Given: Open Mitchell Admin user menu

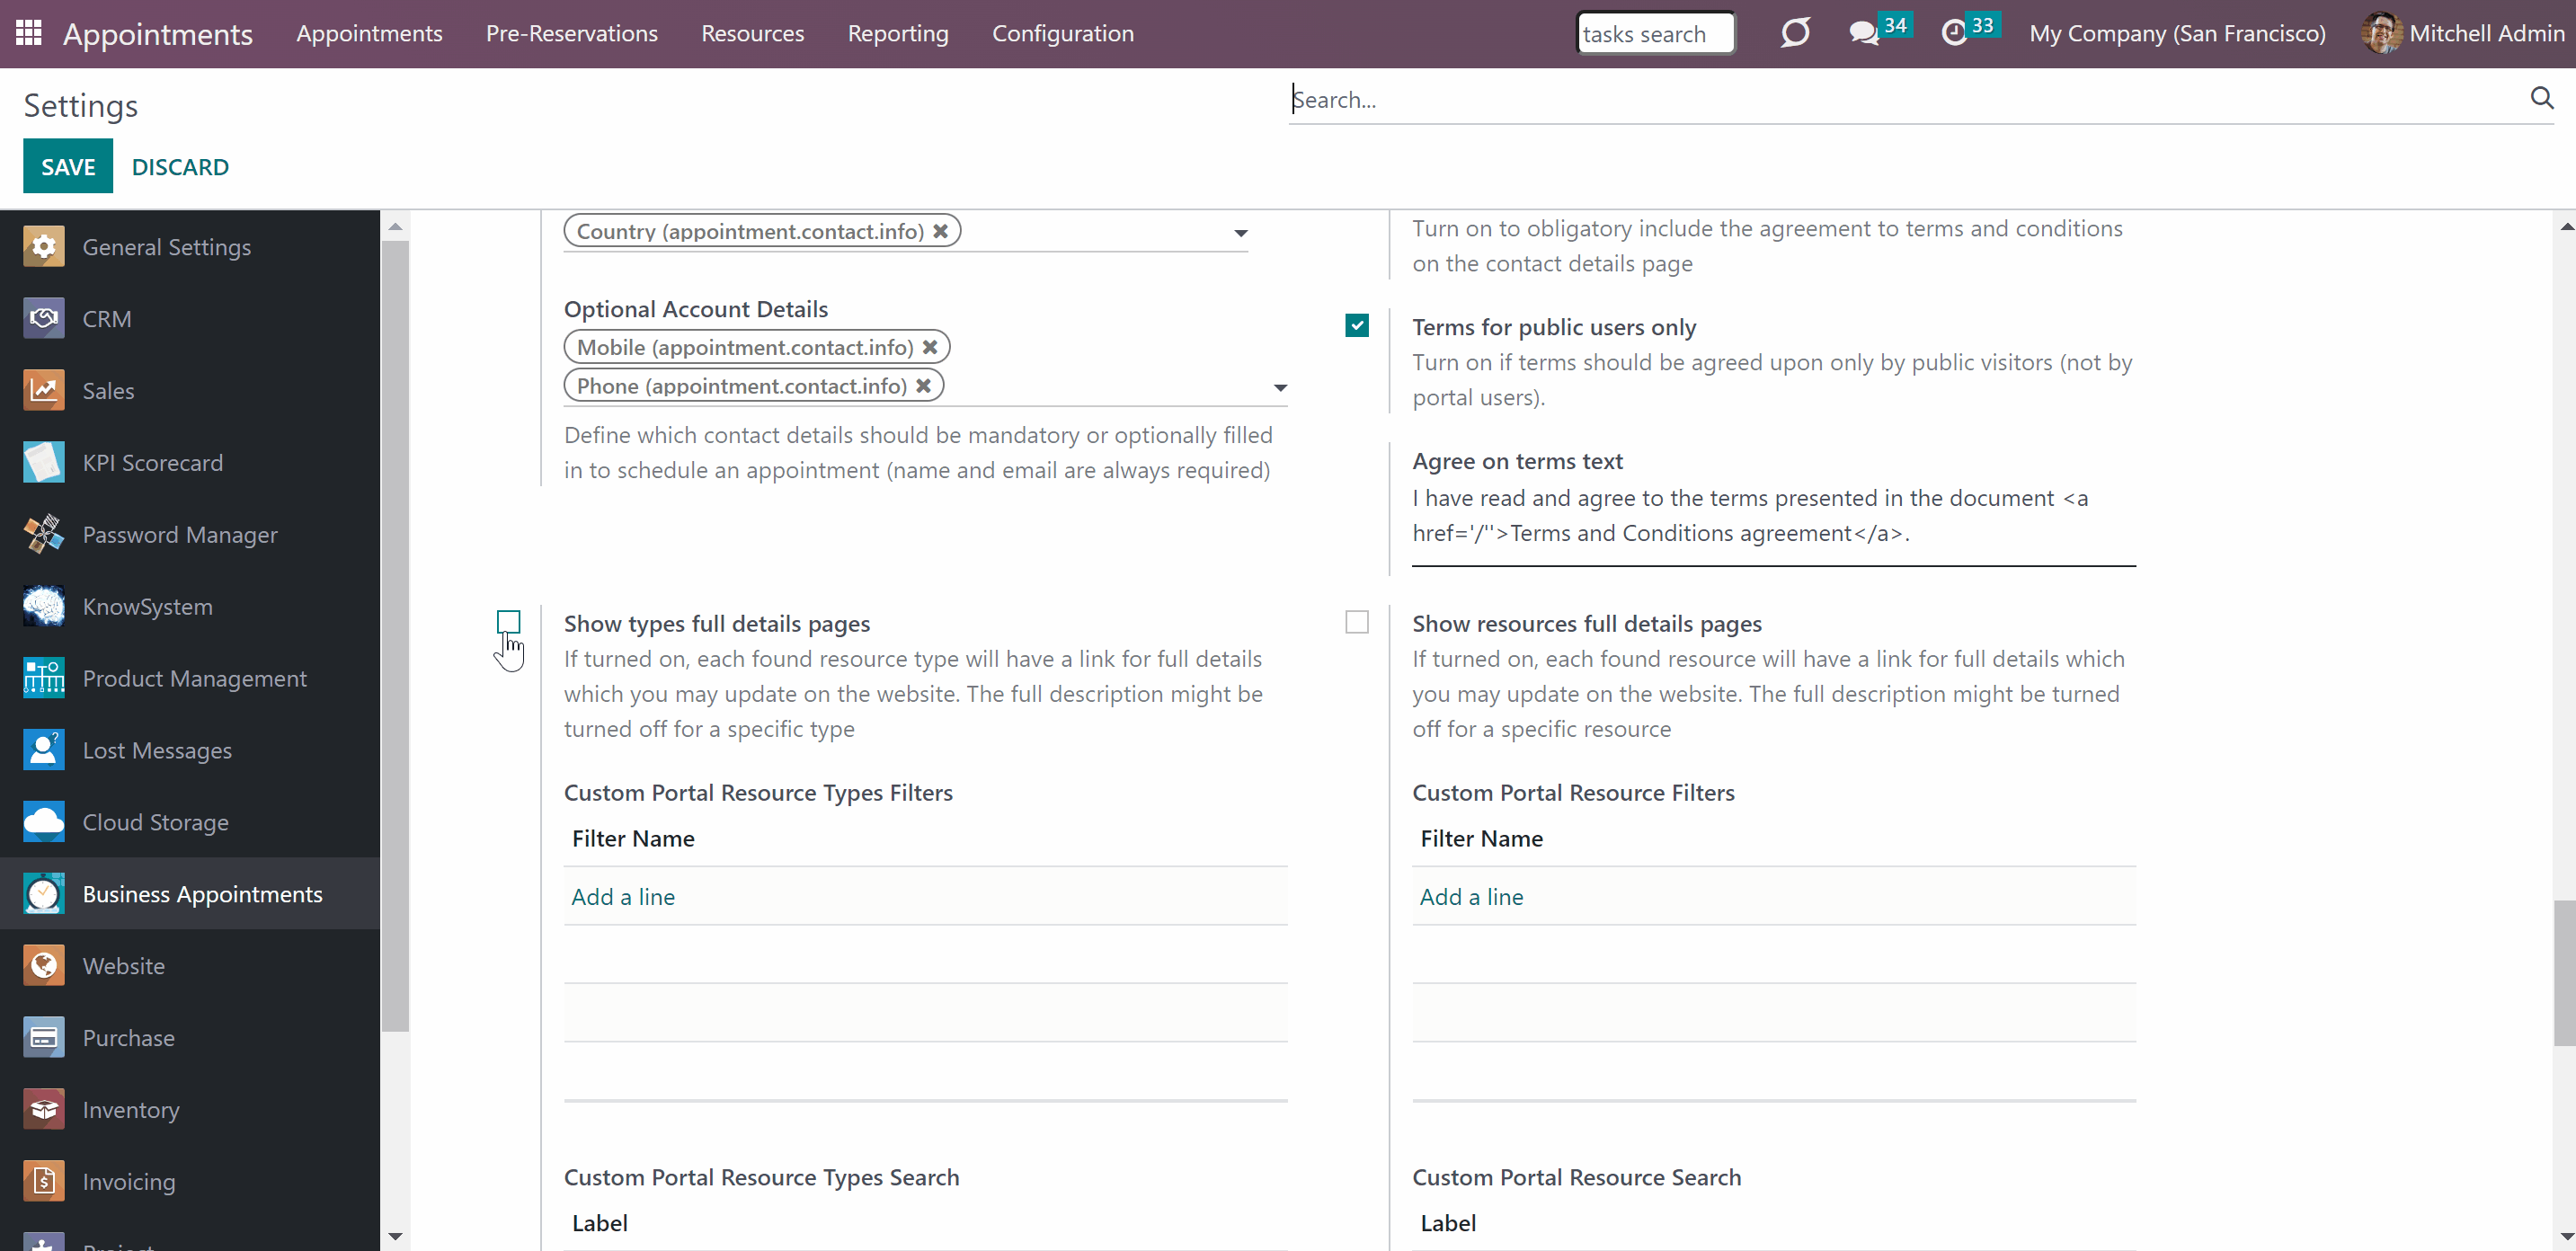Looking at the screenshot, I should click(x=2464, y=33).
